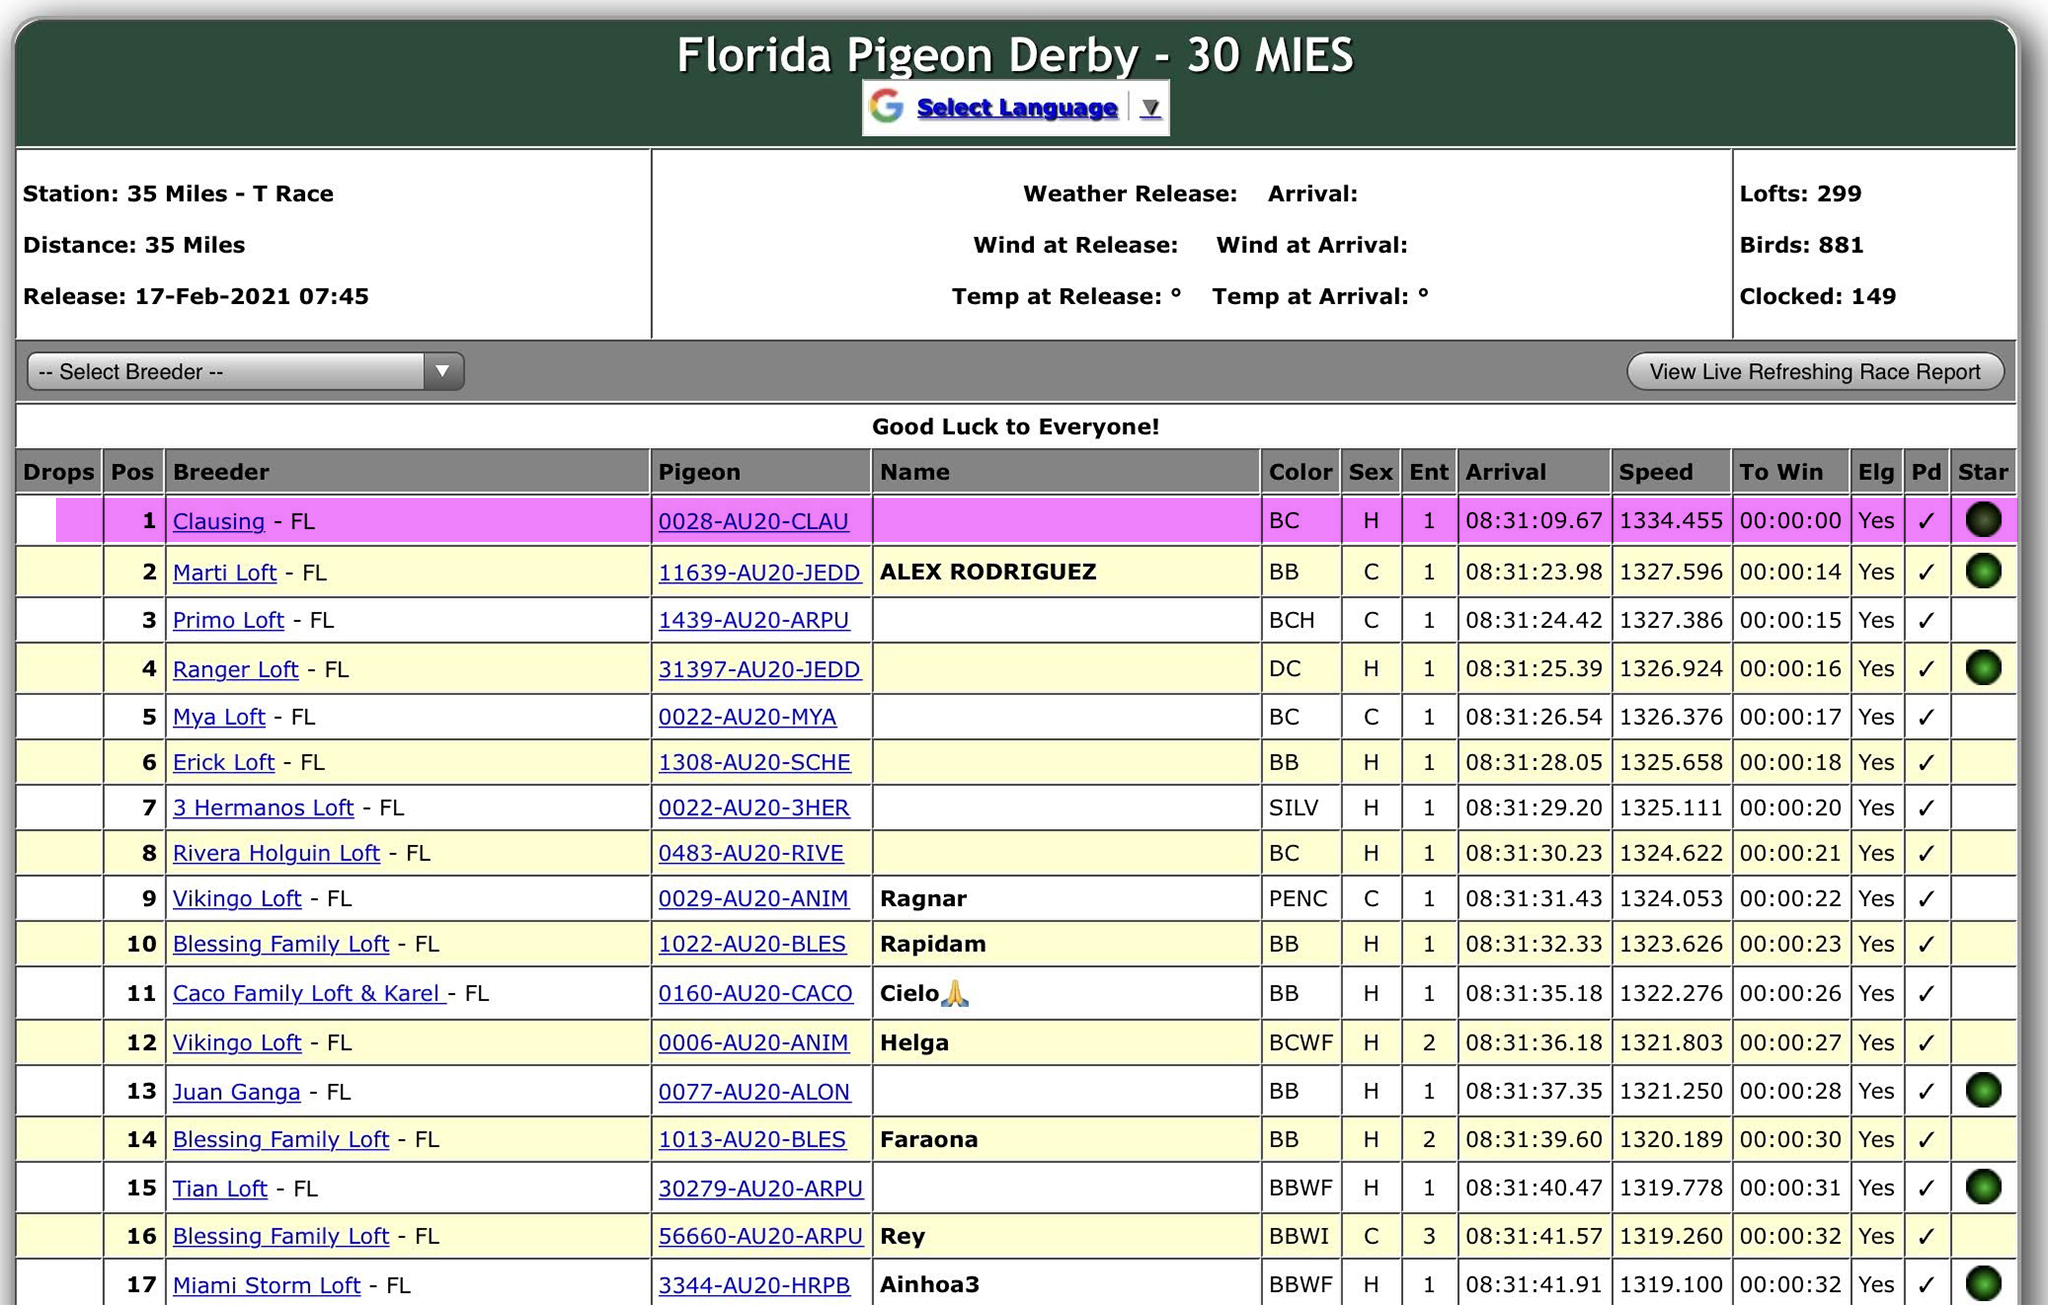The image size is (2048, 1305).
Task: Click the green star in Ranger Loft row
Action: click(1982, 668)
